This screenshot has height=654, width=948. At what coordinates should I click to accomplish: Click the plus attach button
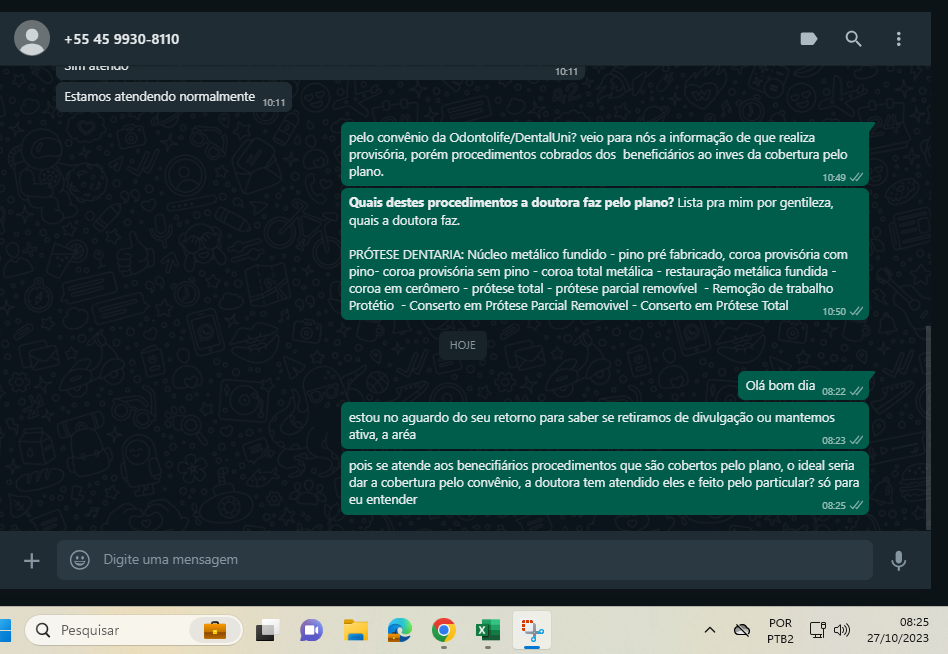(x=31, y=560)
